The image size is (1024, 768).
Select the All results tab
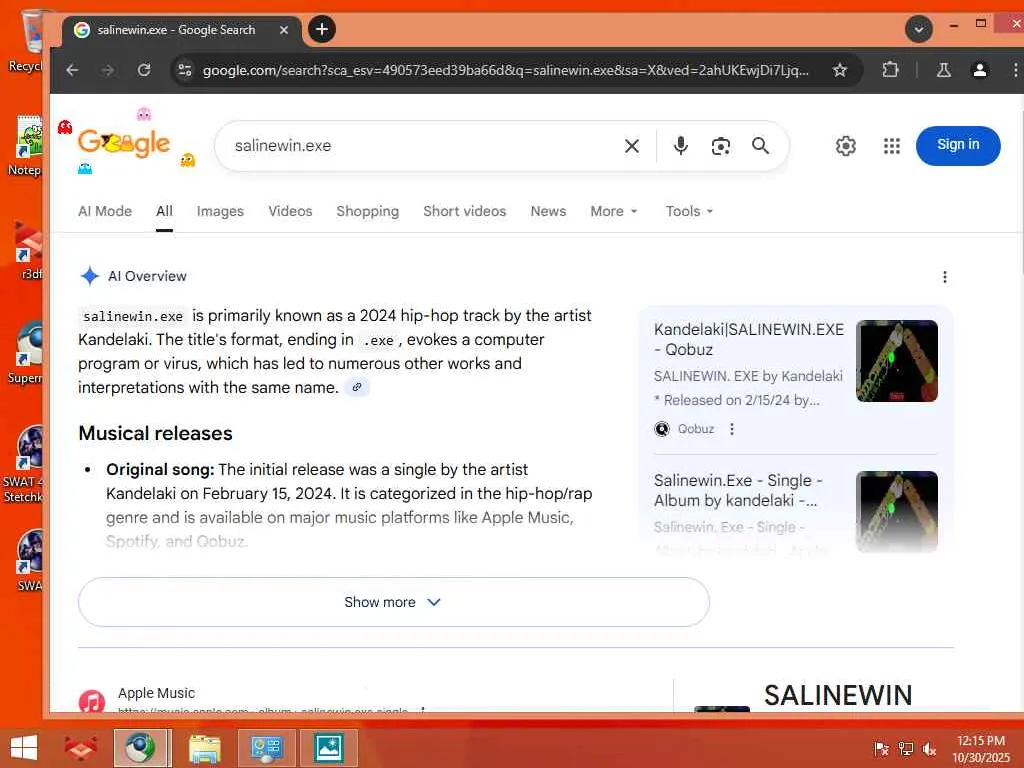click(165, 211)
